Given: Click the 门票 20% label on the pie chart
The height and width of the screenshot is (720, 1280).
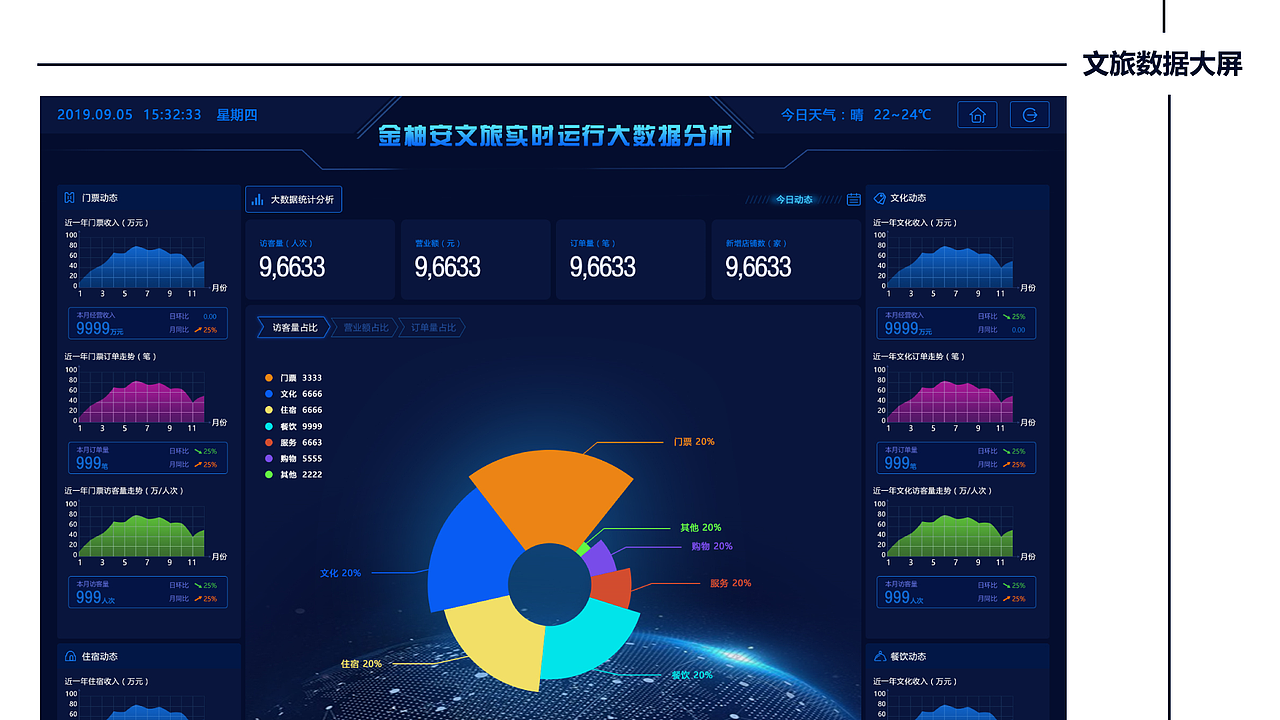Looking at the screenshot, I should pyautogui.click(x=693, y=440).
